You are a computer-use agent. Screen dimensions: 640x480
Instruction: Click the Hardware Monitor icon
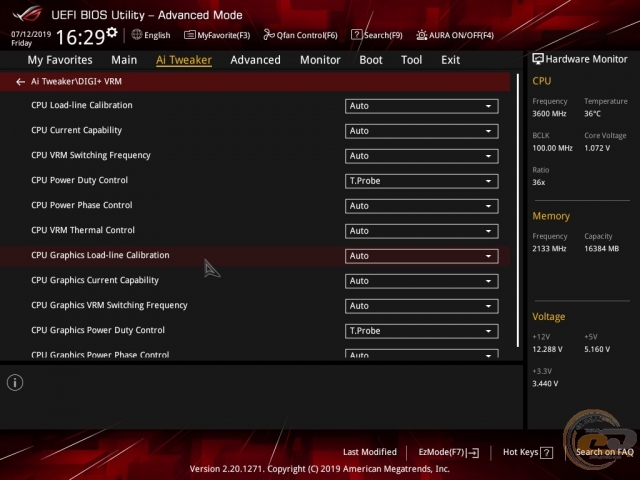click(538, 59)
